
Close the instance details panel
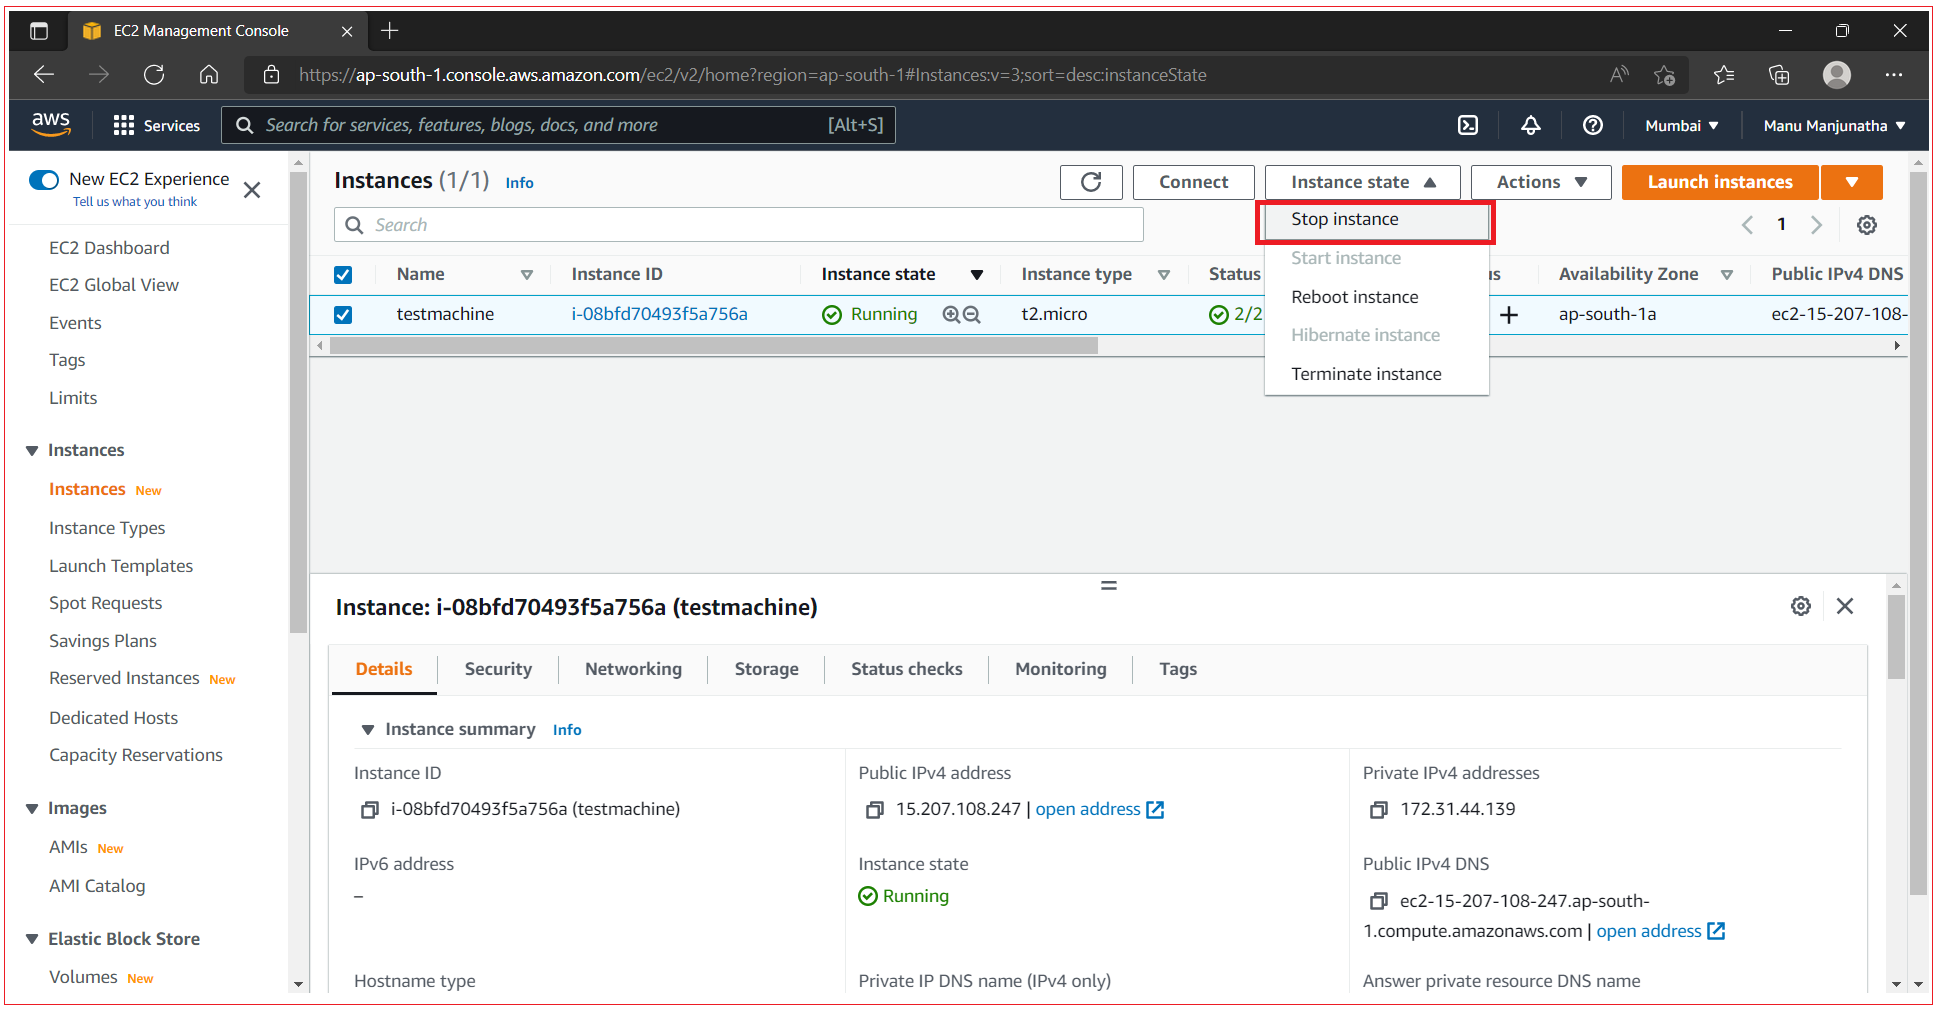(1845, 606)
